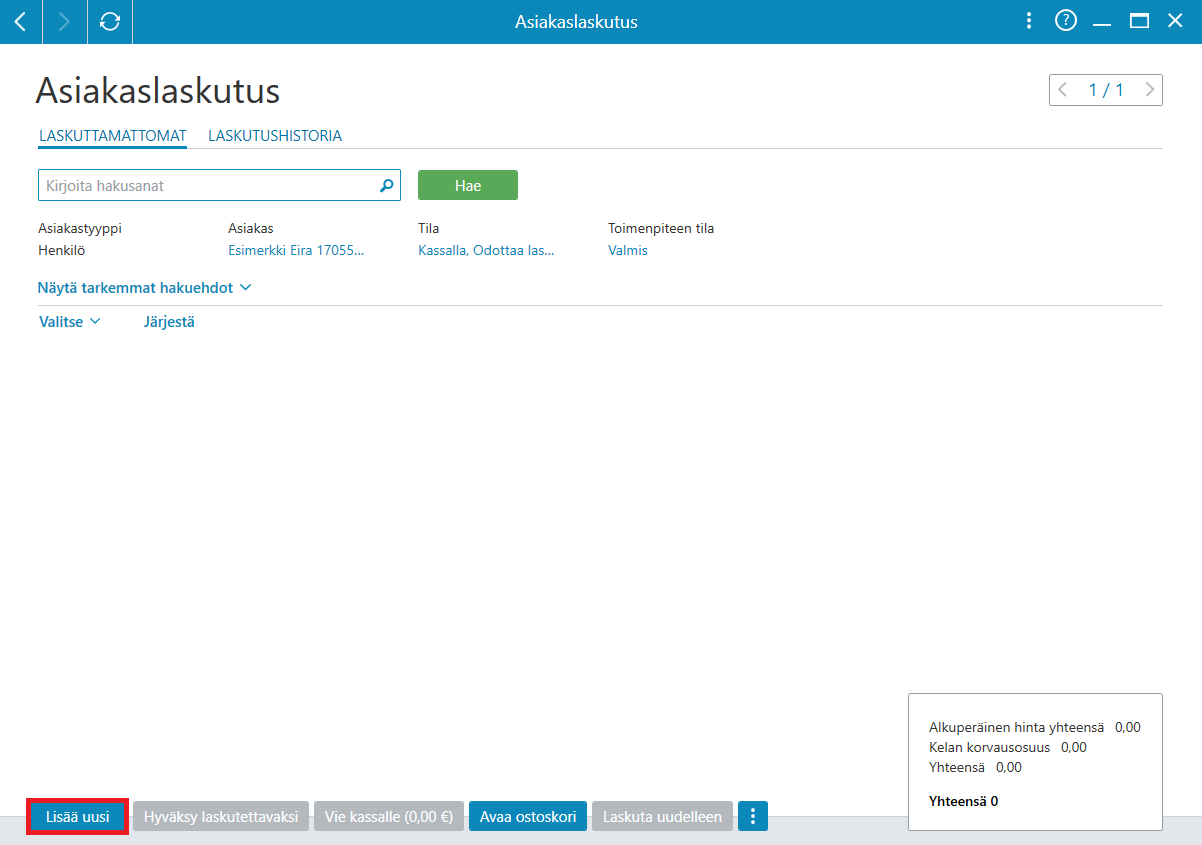Switch to the Laskutushistoria tab
This screenshot has height=845, width=1202.
click(275, 136)
